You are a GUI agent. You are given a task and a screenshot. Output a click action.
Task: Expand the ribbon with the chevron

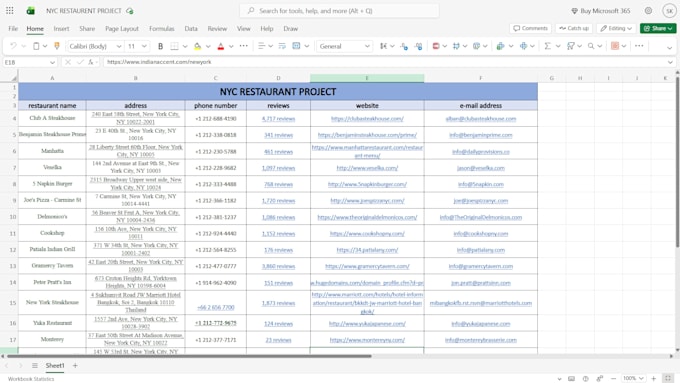670,47
